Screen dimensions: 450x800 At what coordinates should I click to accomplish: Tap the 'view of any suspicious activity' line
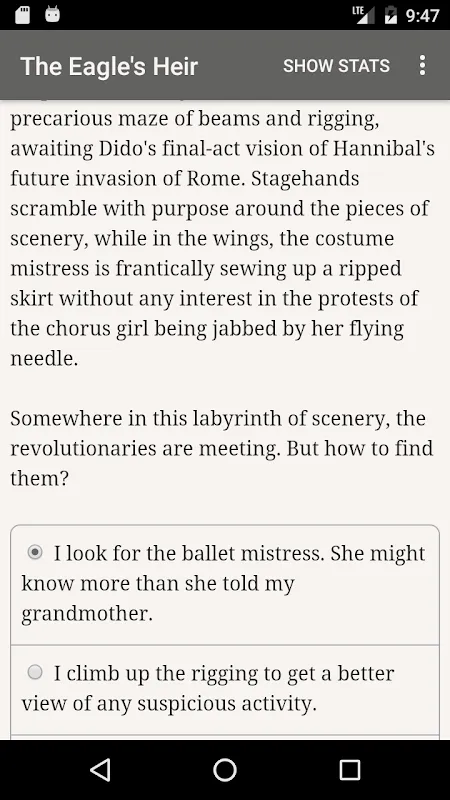click(169, 704)
